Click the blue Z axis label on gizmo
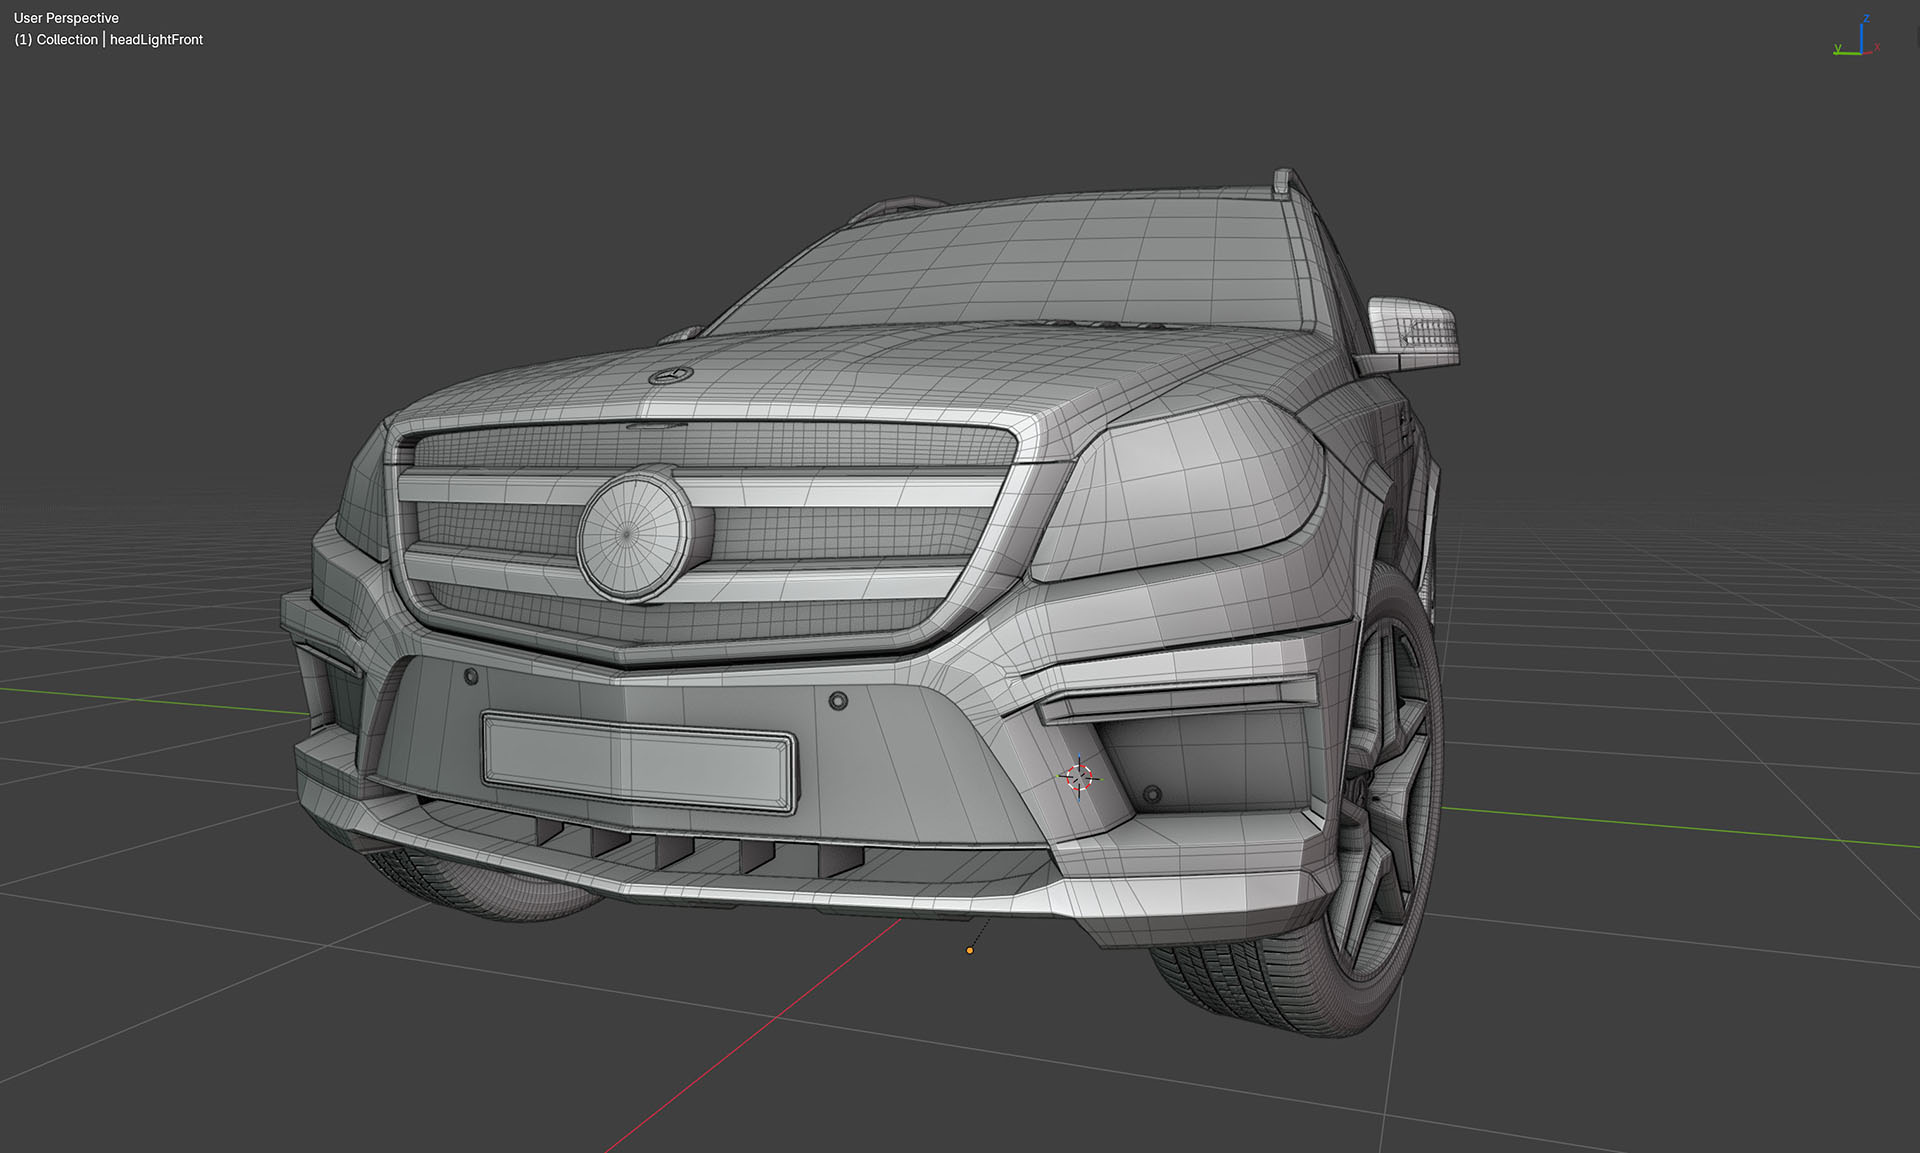The width and height of the screenshot is (1920, 1153). point(1866,19)
